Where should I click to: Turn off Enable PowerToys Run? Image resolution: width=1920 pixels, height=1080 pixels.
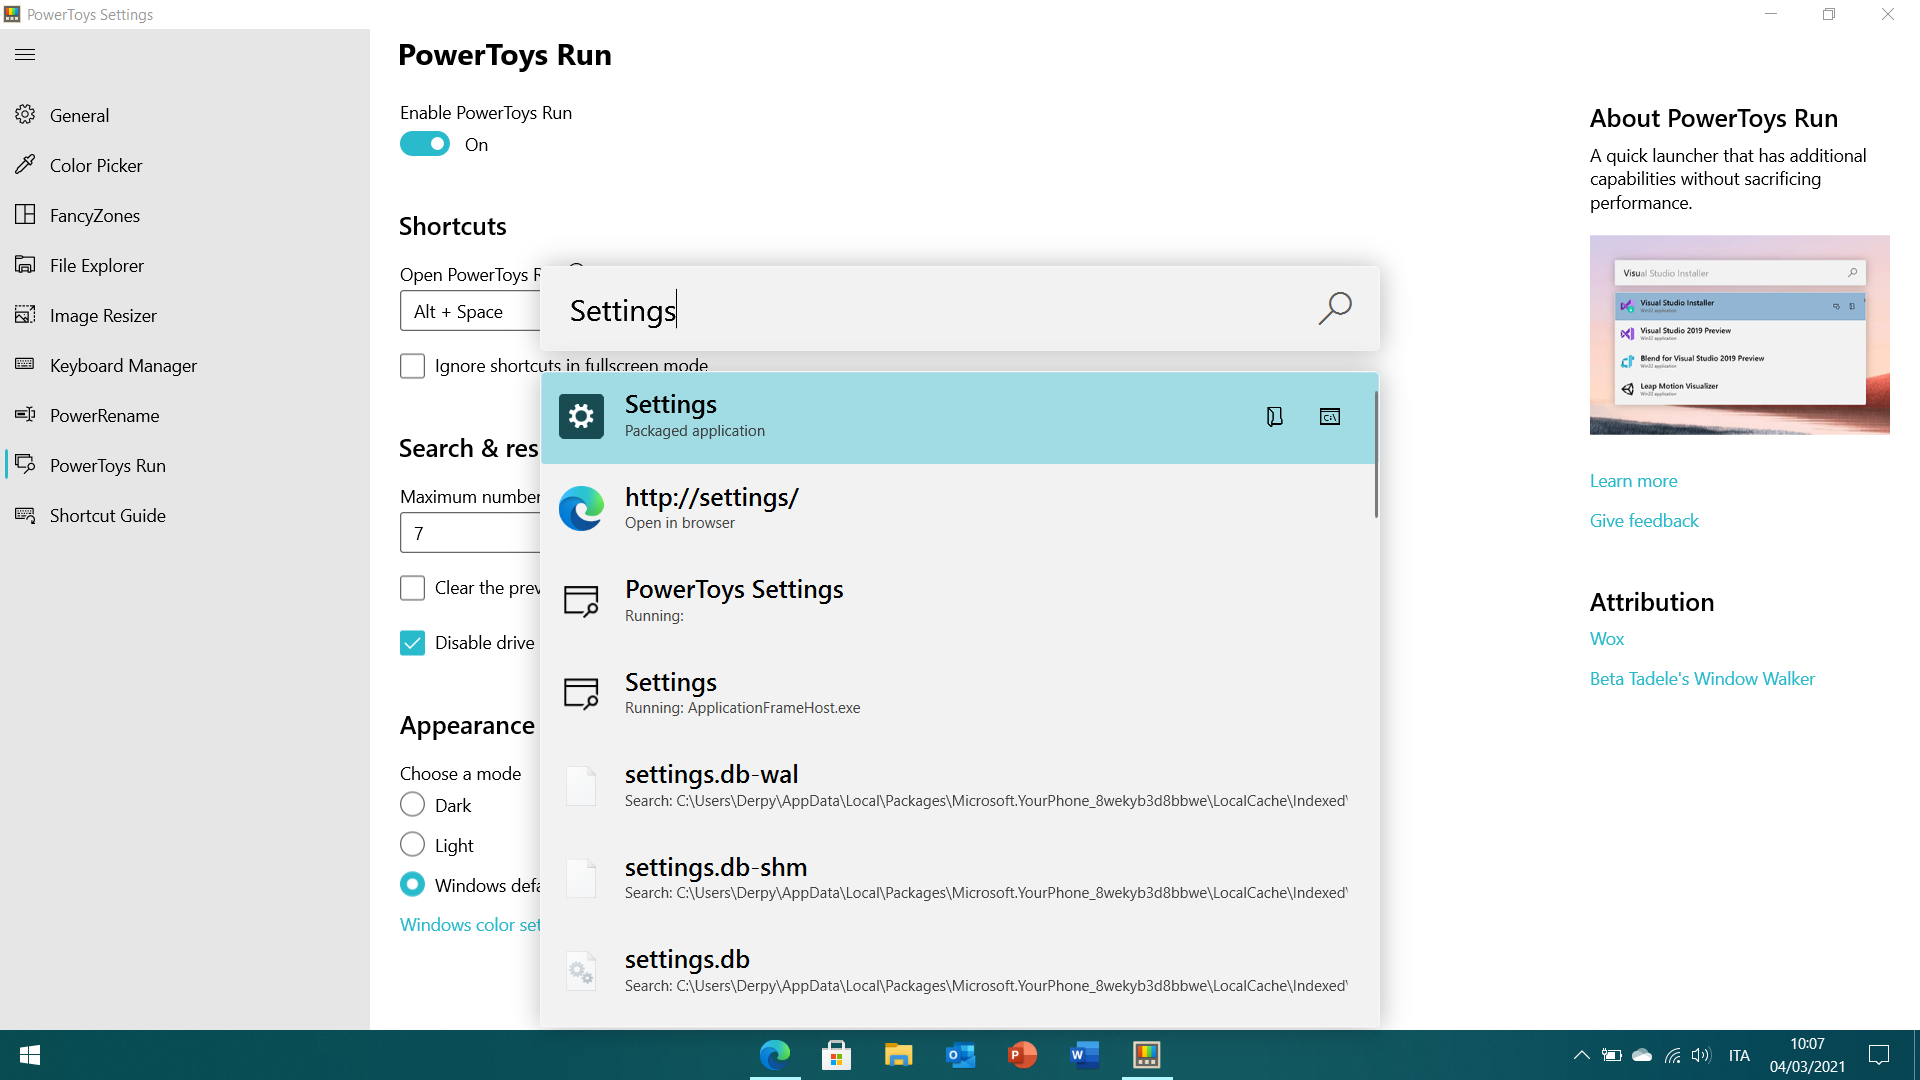pos(424,143)
